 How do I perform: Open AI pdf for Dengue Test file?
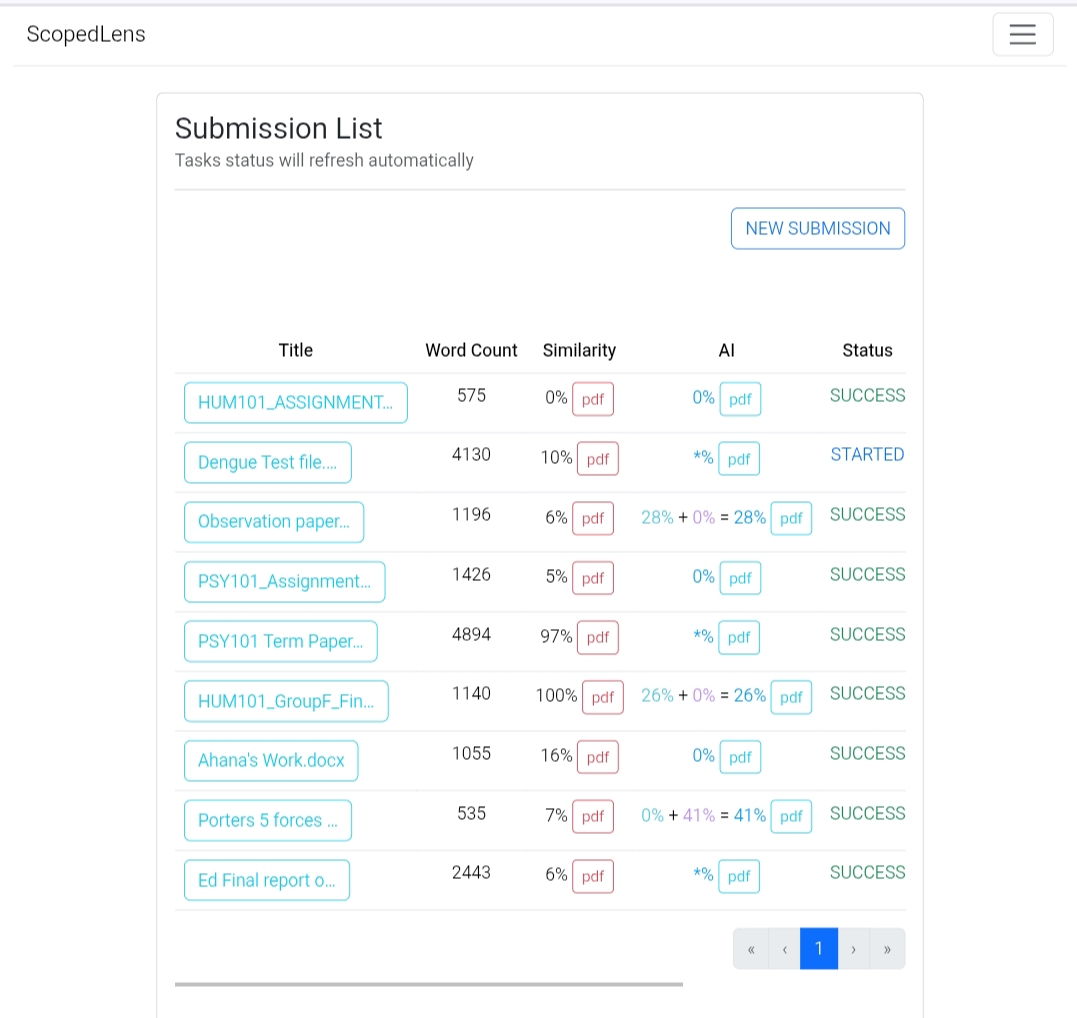pos(739,459)
